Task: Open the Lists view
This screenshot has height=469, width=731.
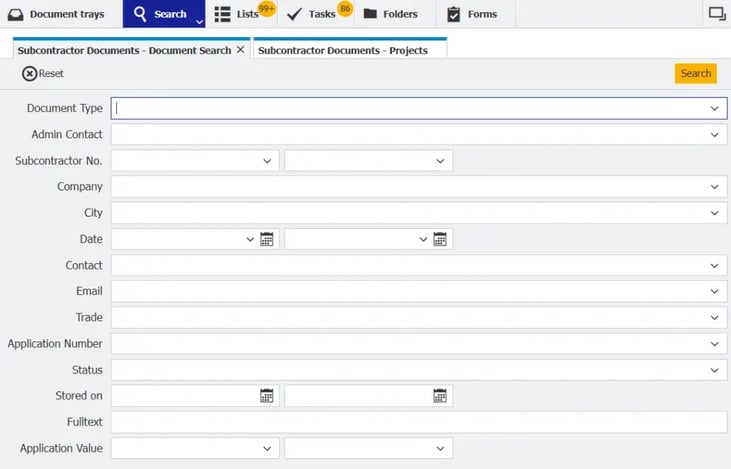Action: pos(236,14)
